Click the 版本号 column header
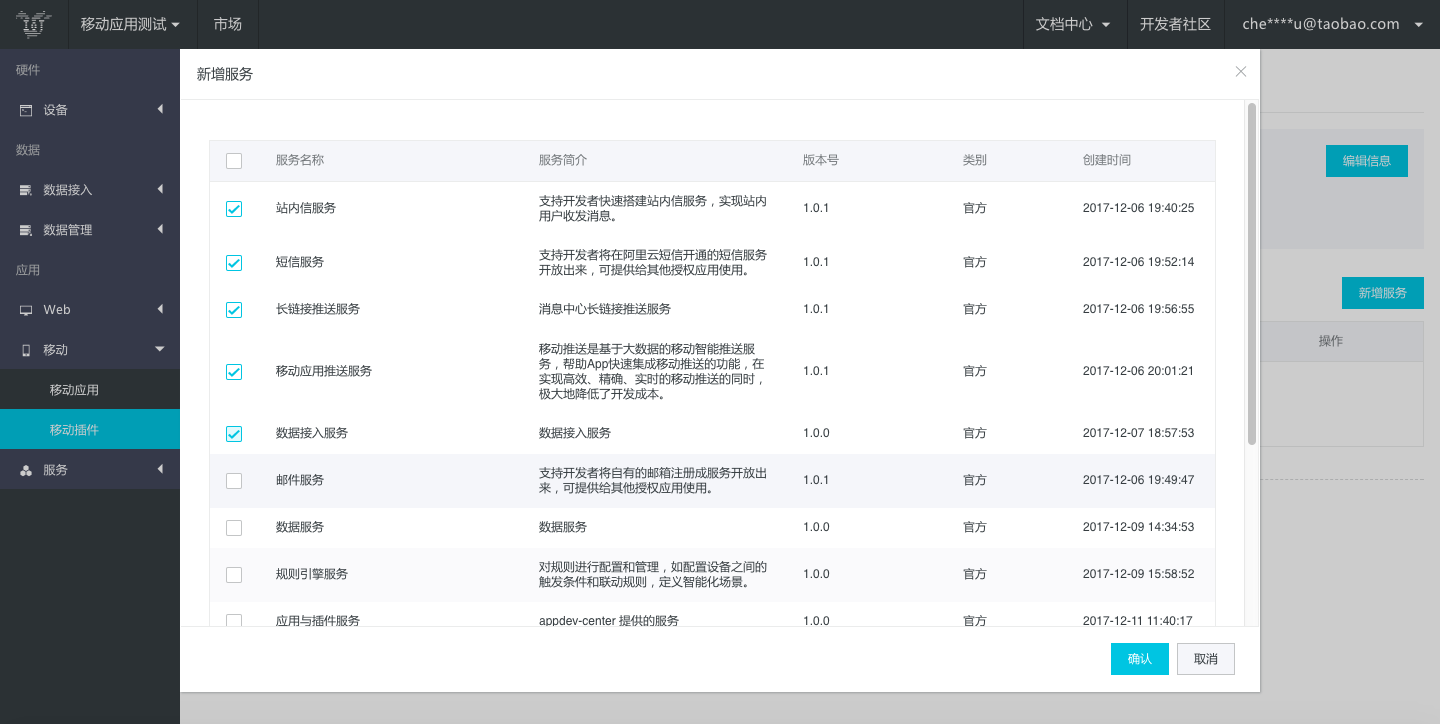The image size is (1440, 724). (821, 160)
